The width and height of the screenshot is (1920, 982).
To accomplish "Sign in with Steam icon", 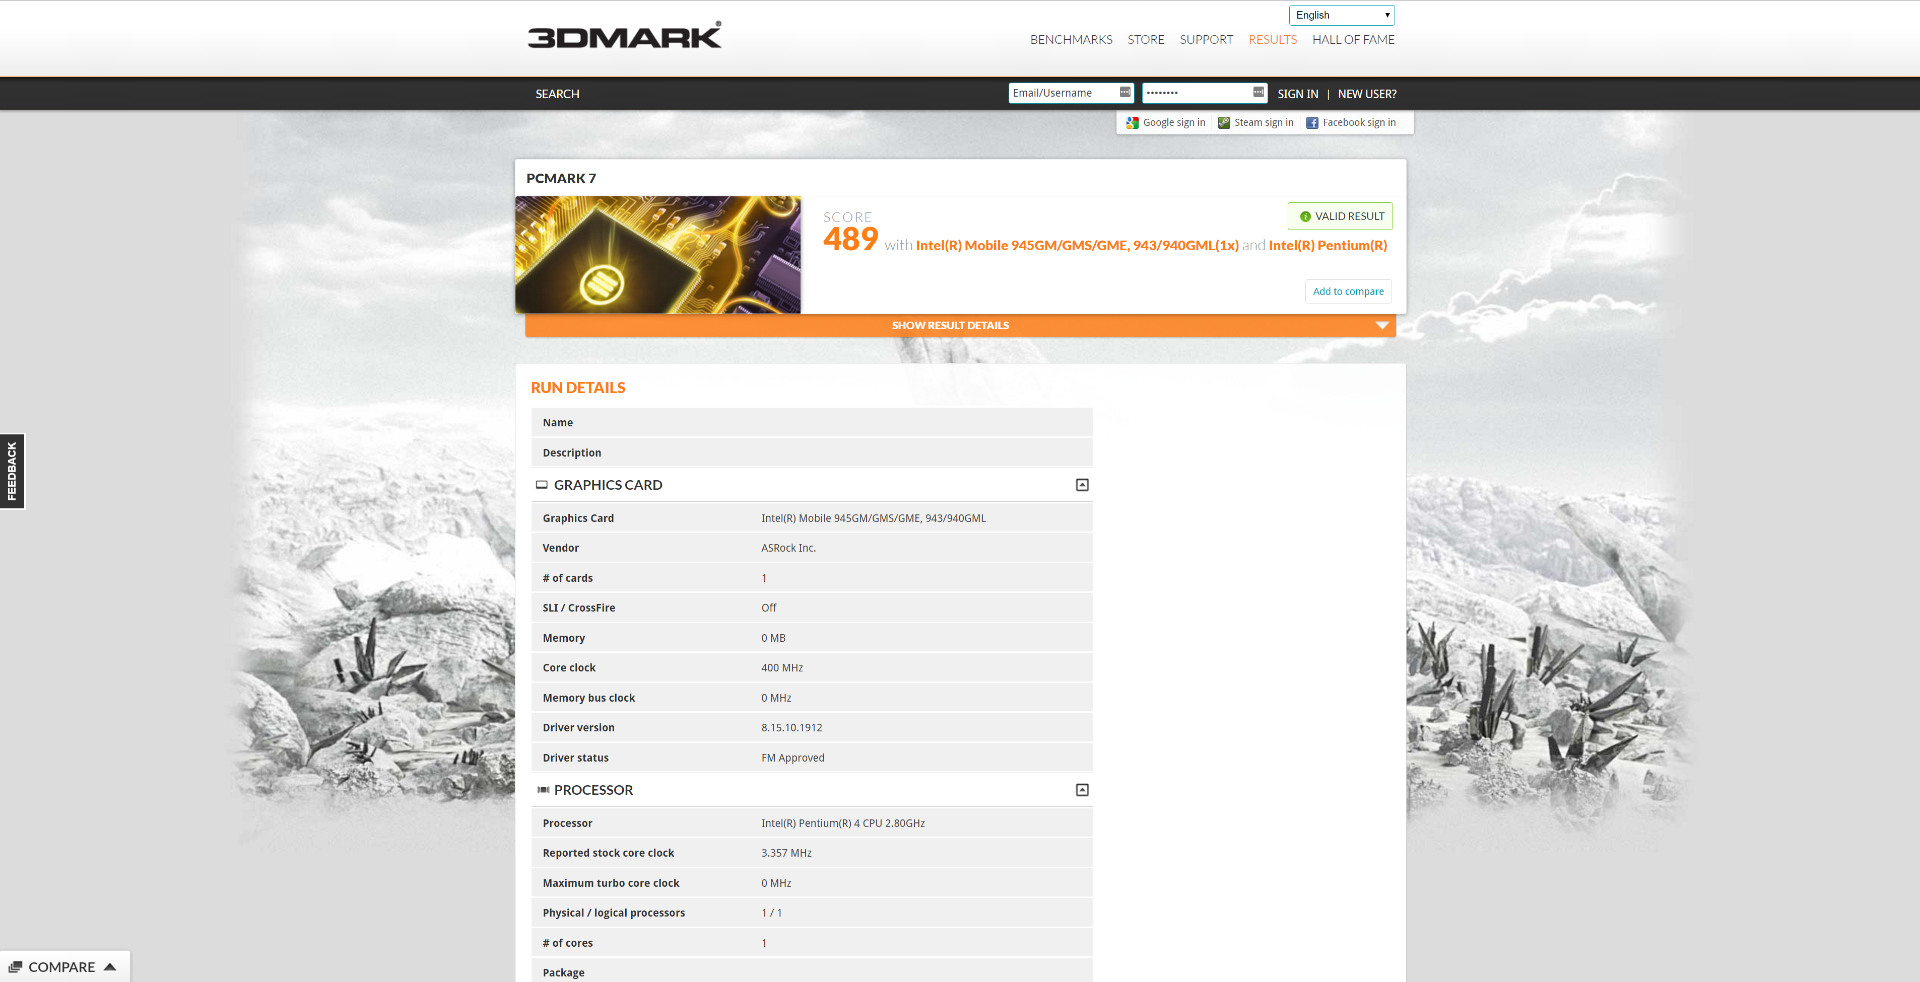I will 1224,123.
